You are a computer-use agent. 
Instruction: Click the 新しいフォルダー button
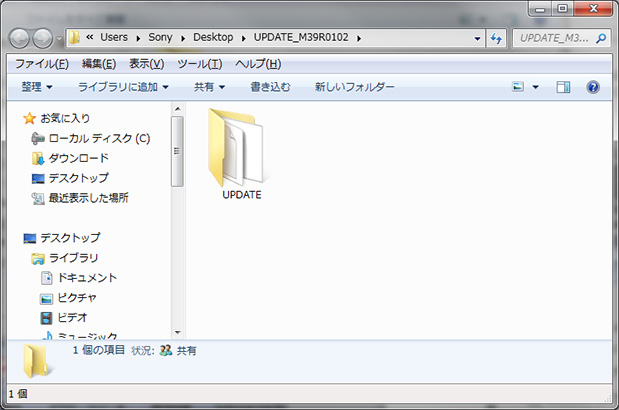click(x=354, y=87)
